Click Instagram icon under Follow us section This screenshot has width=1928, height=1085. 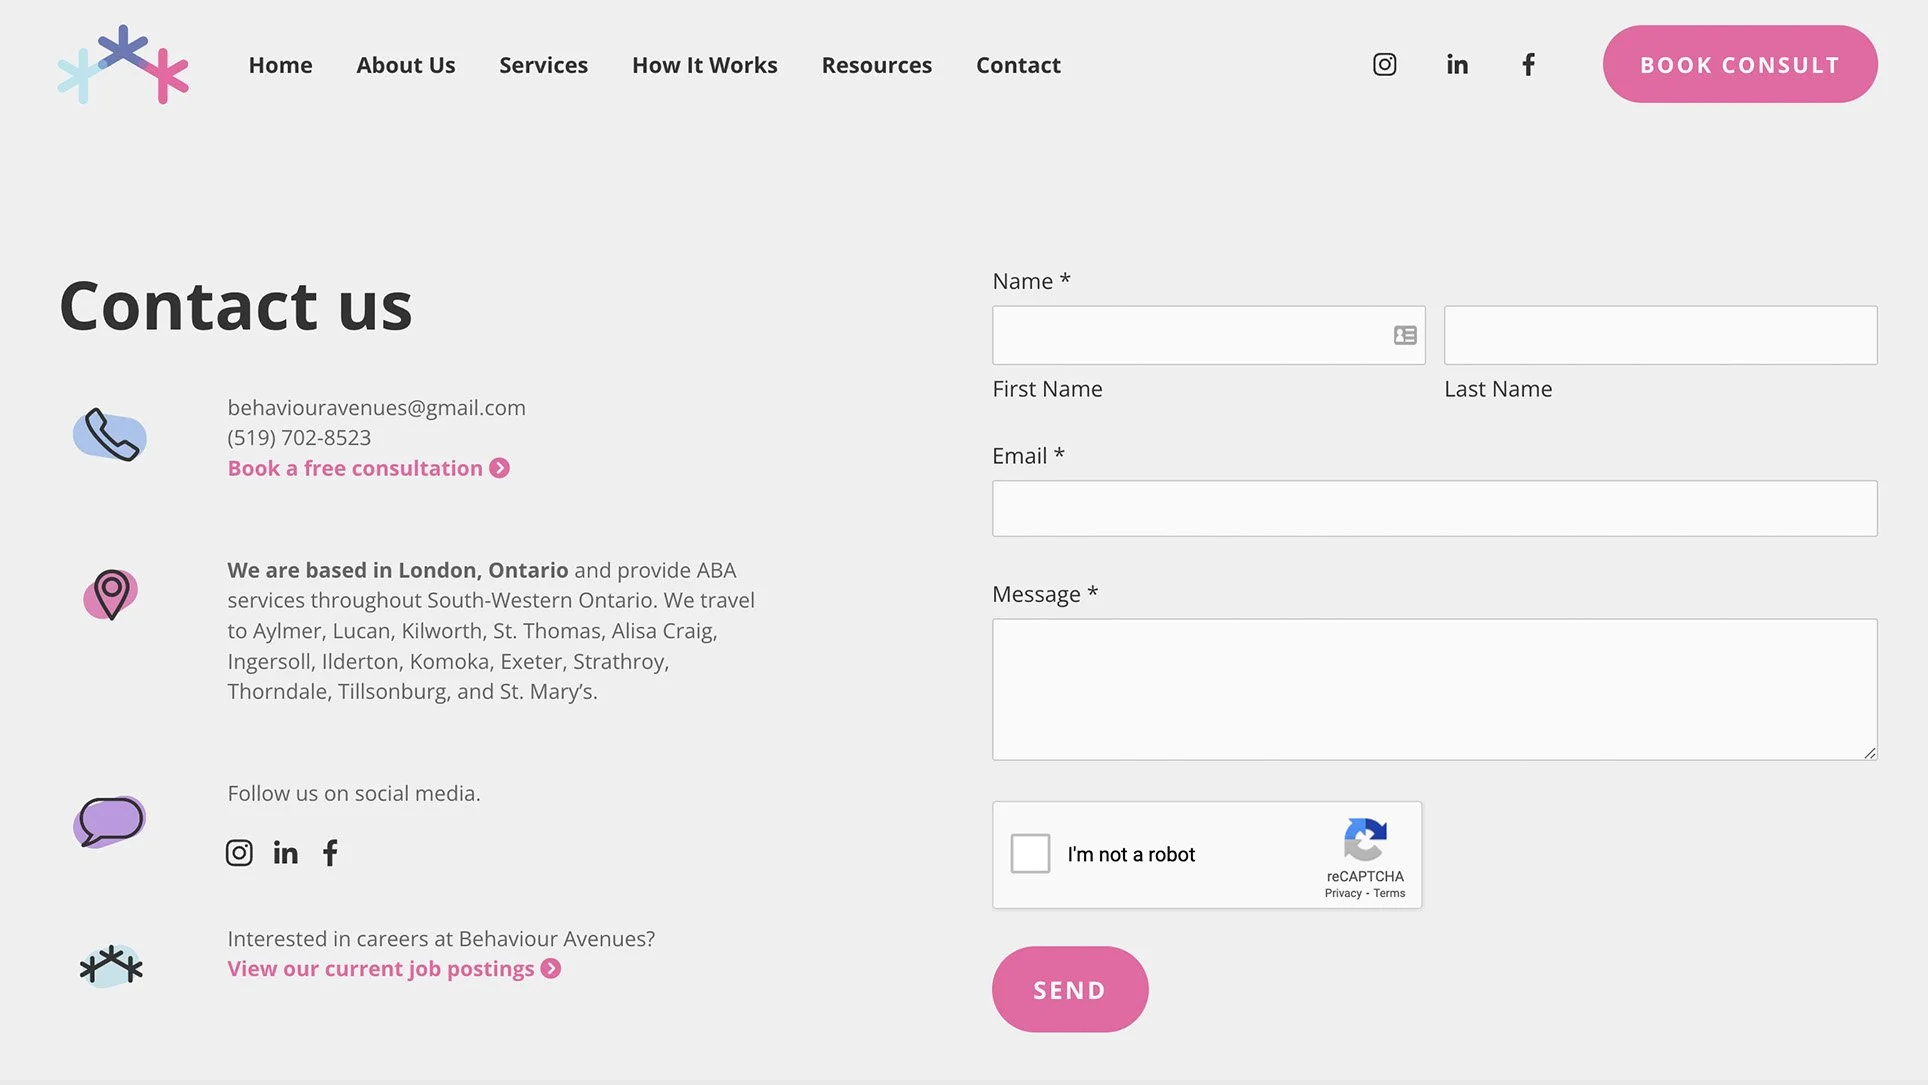coord(239,853)
